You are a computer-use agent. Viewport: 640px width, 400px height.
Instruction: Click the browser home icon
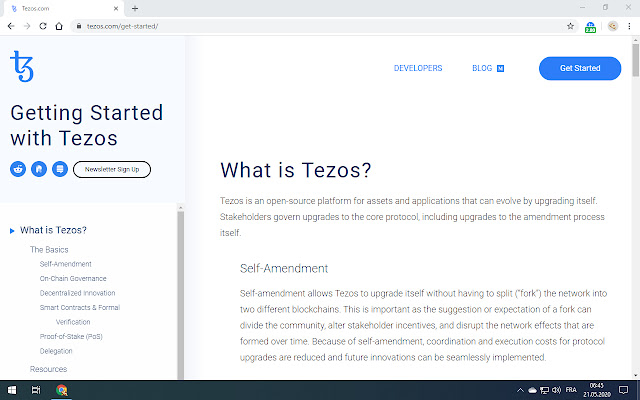tap(59, 26)
